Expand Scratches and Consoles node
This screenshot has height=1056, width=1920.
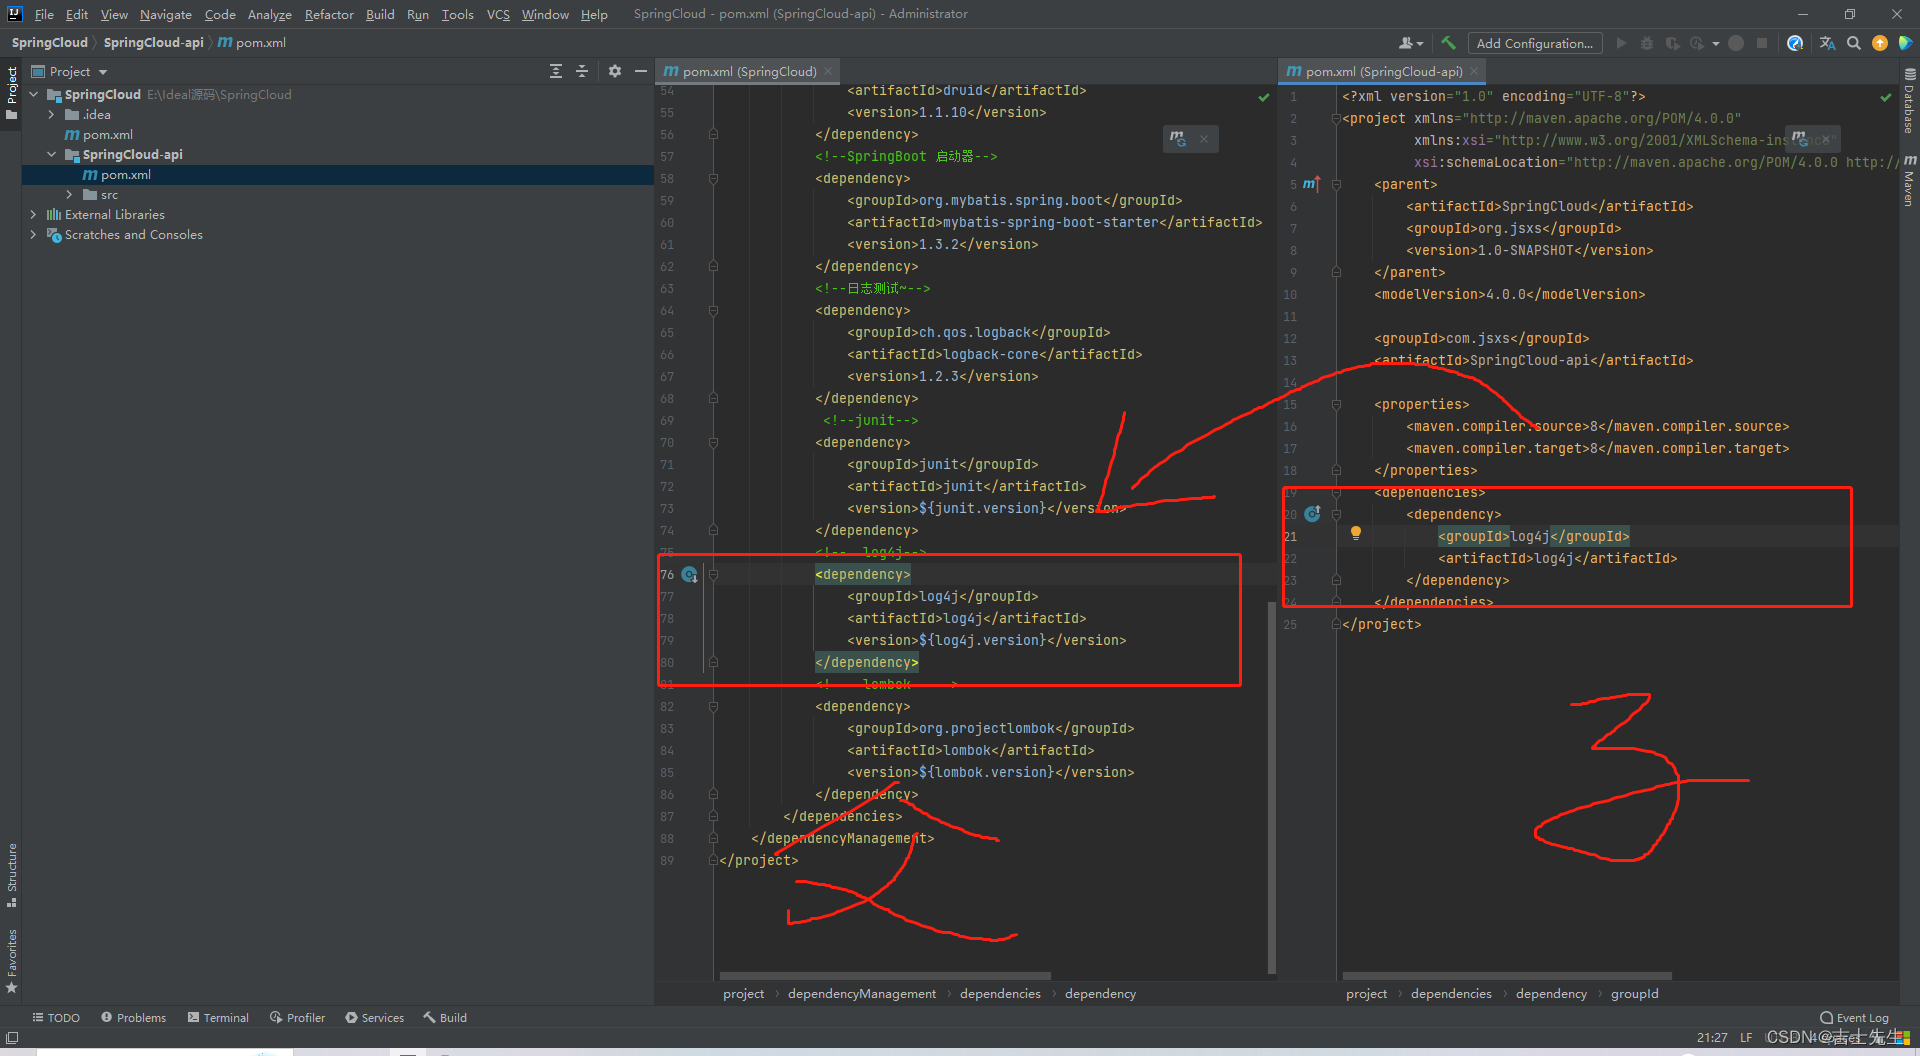pos(34,234)
